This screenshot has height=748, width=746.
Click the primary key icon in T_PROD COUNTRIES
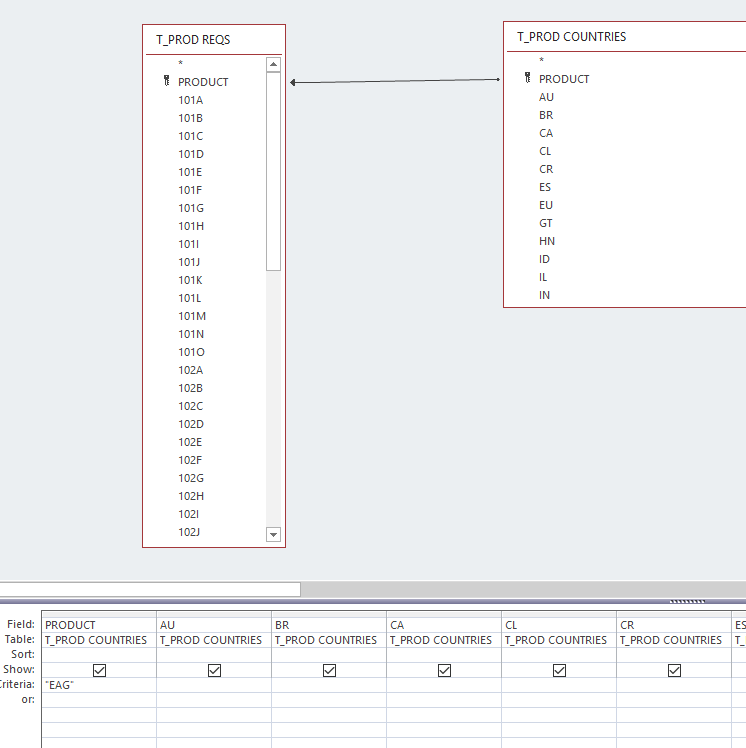[528, 78]
